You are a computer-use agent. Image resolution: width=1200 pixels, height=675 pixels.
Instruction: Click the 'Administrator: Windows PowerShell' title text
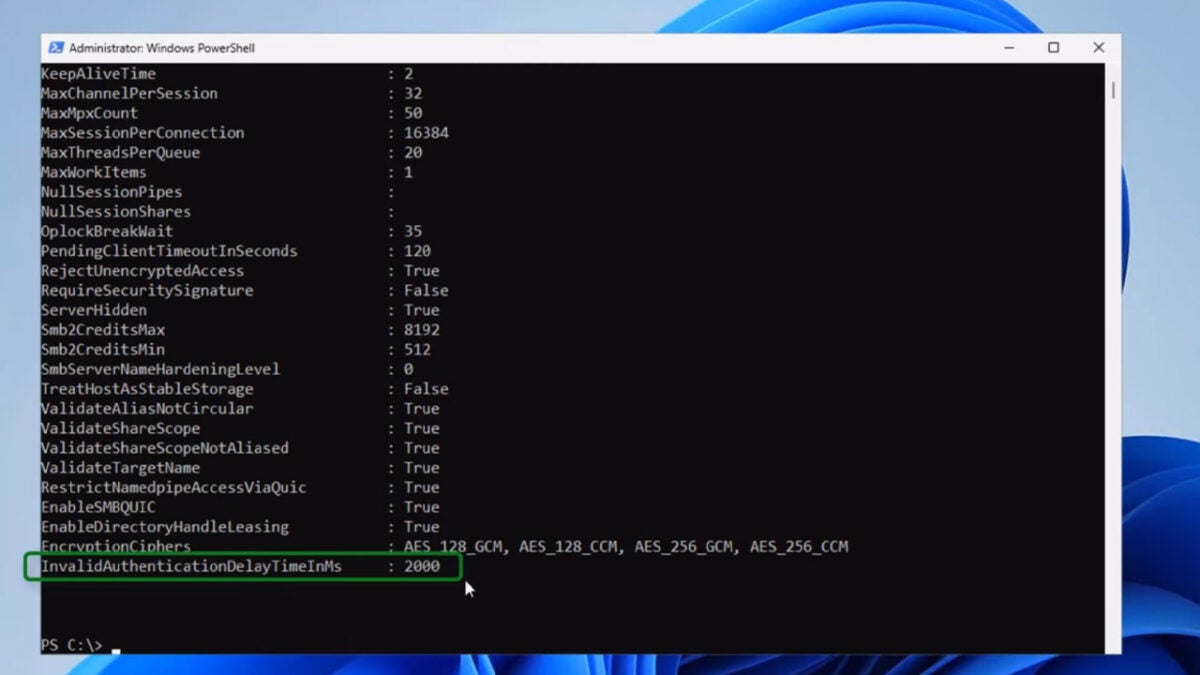162,48
